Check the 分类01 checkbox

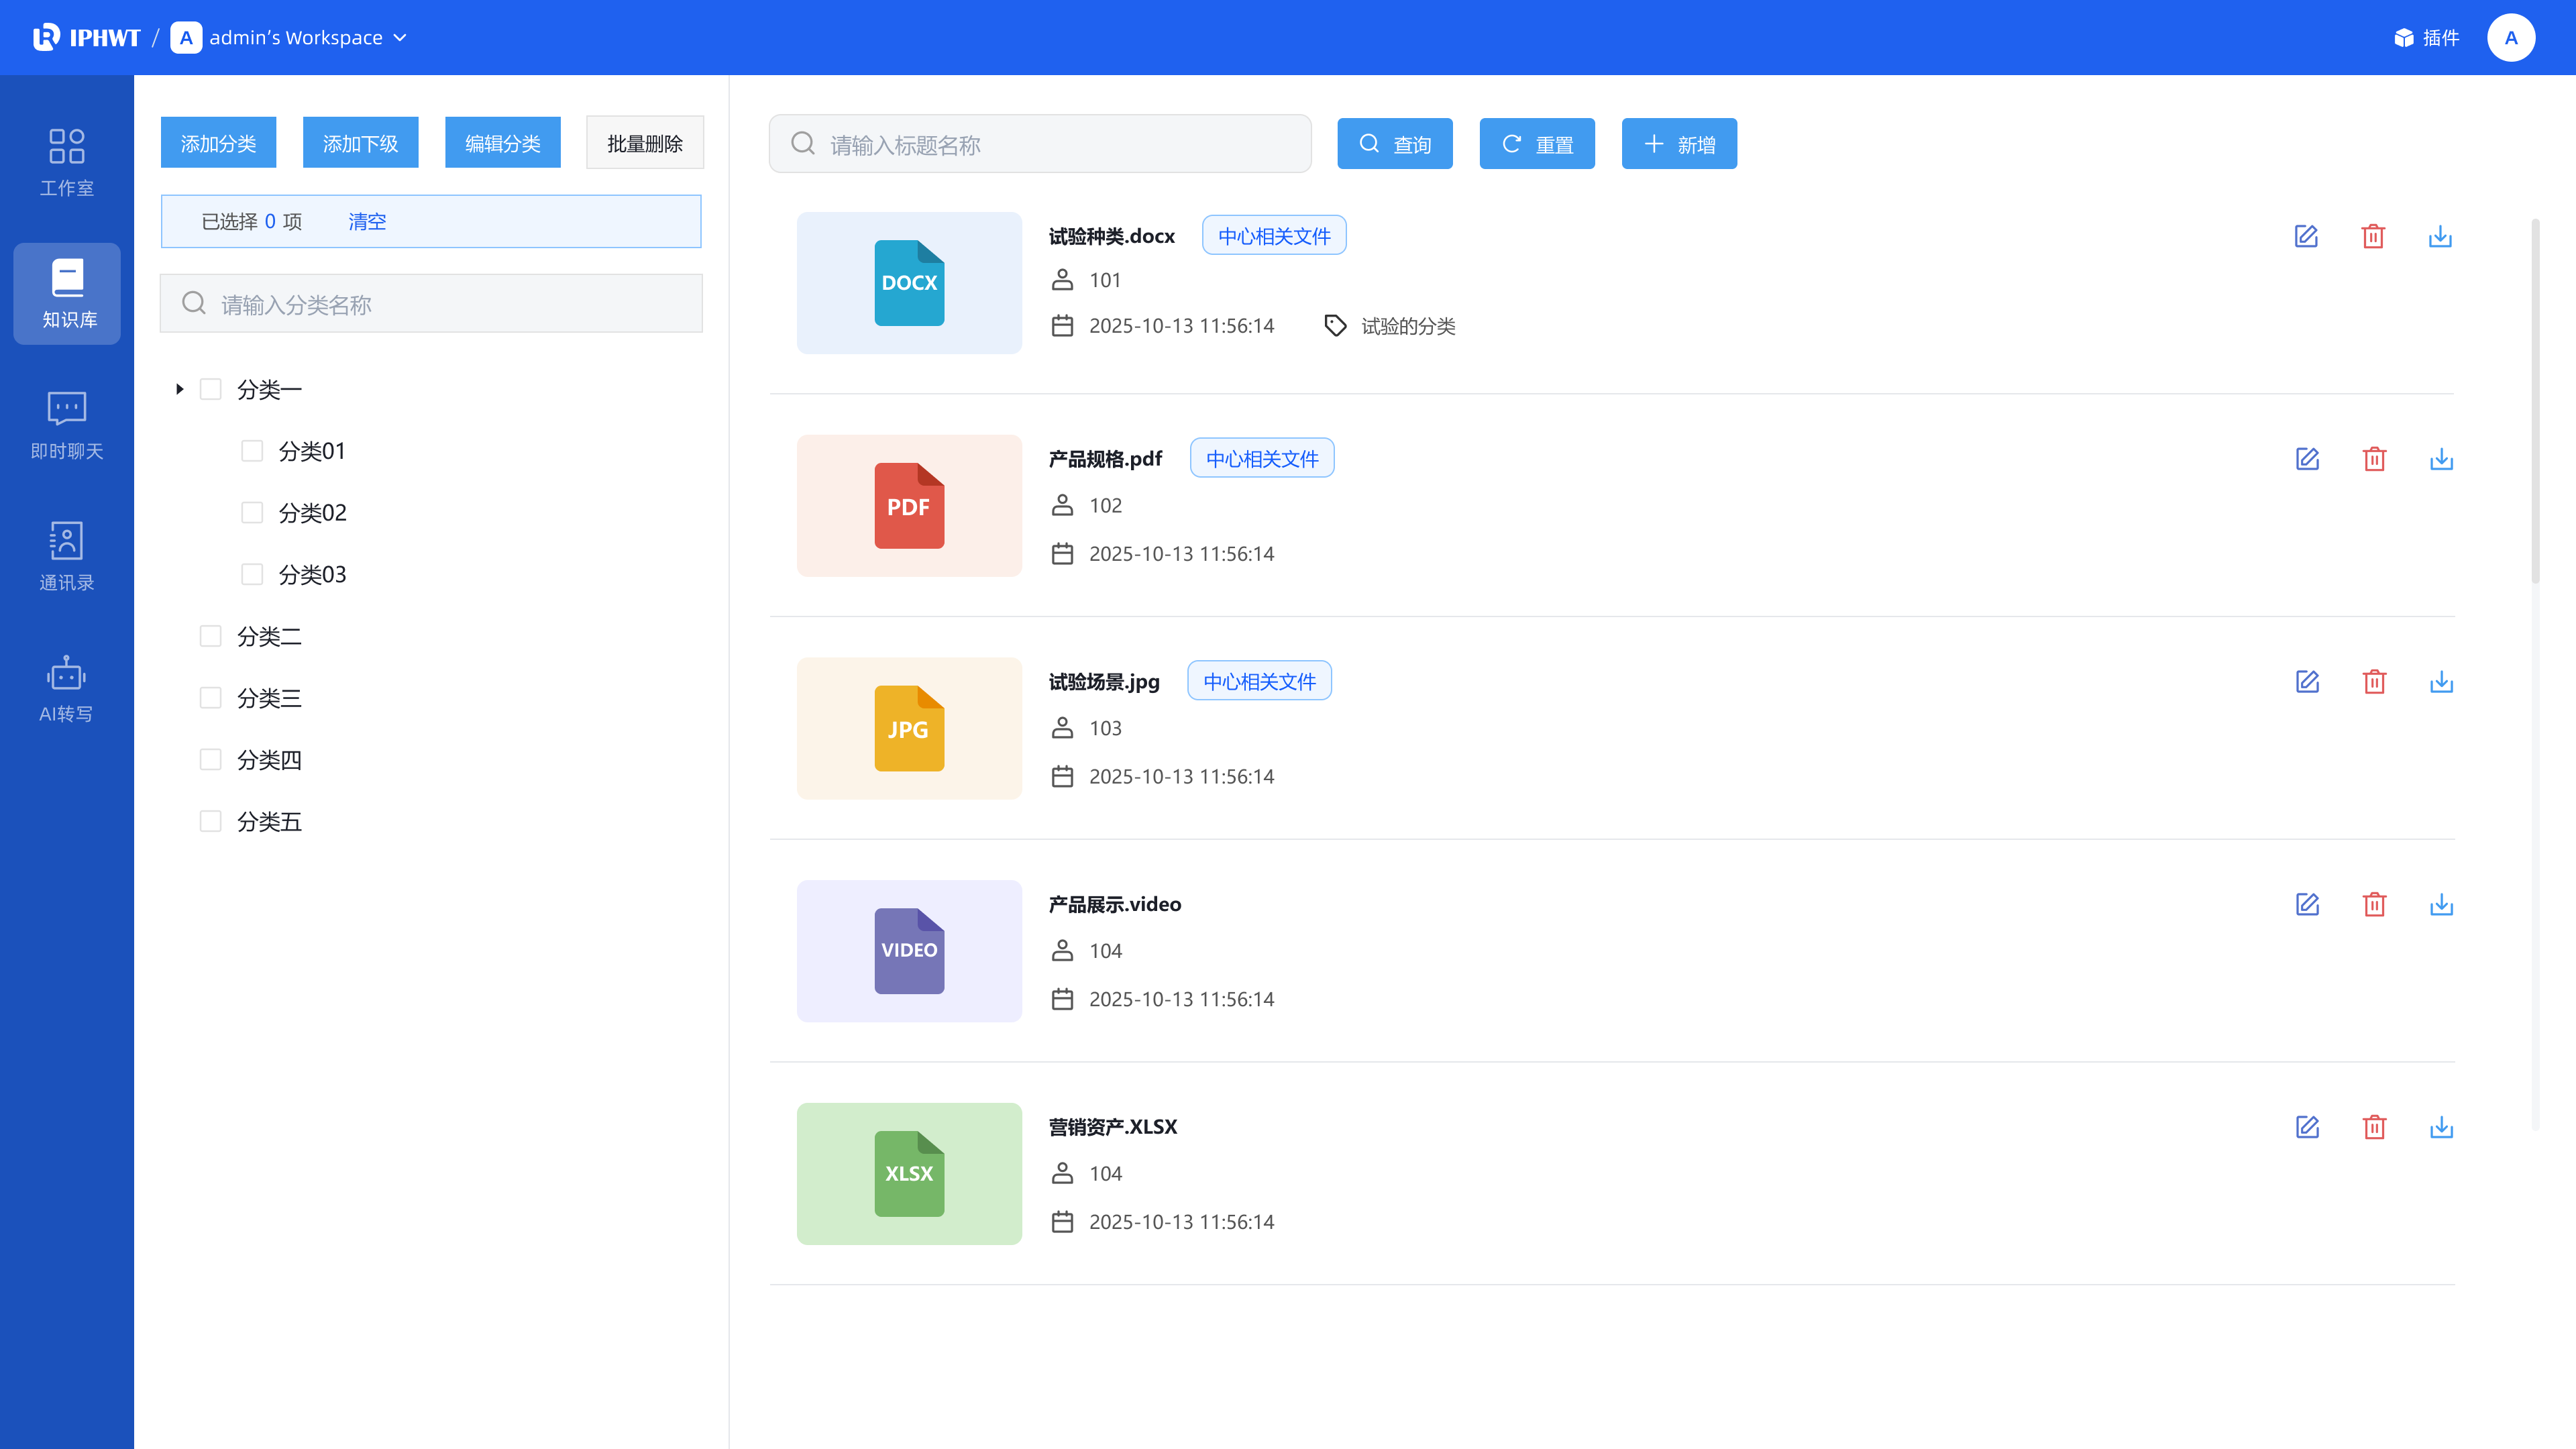click(252, 451)
